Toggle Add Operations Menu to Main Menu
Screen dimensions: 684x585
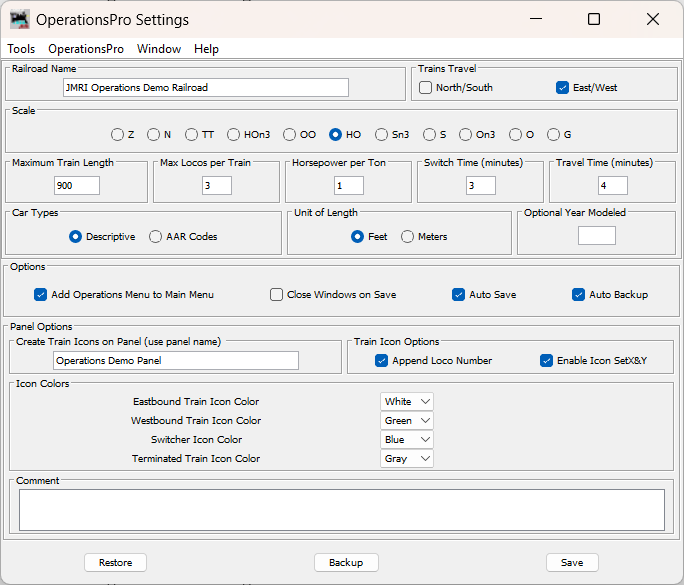40,294
